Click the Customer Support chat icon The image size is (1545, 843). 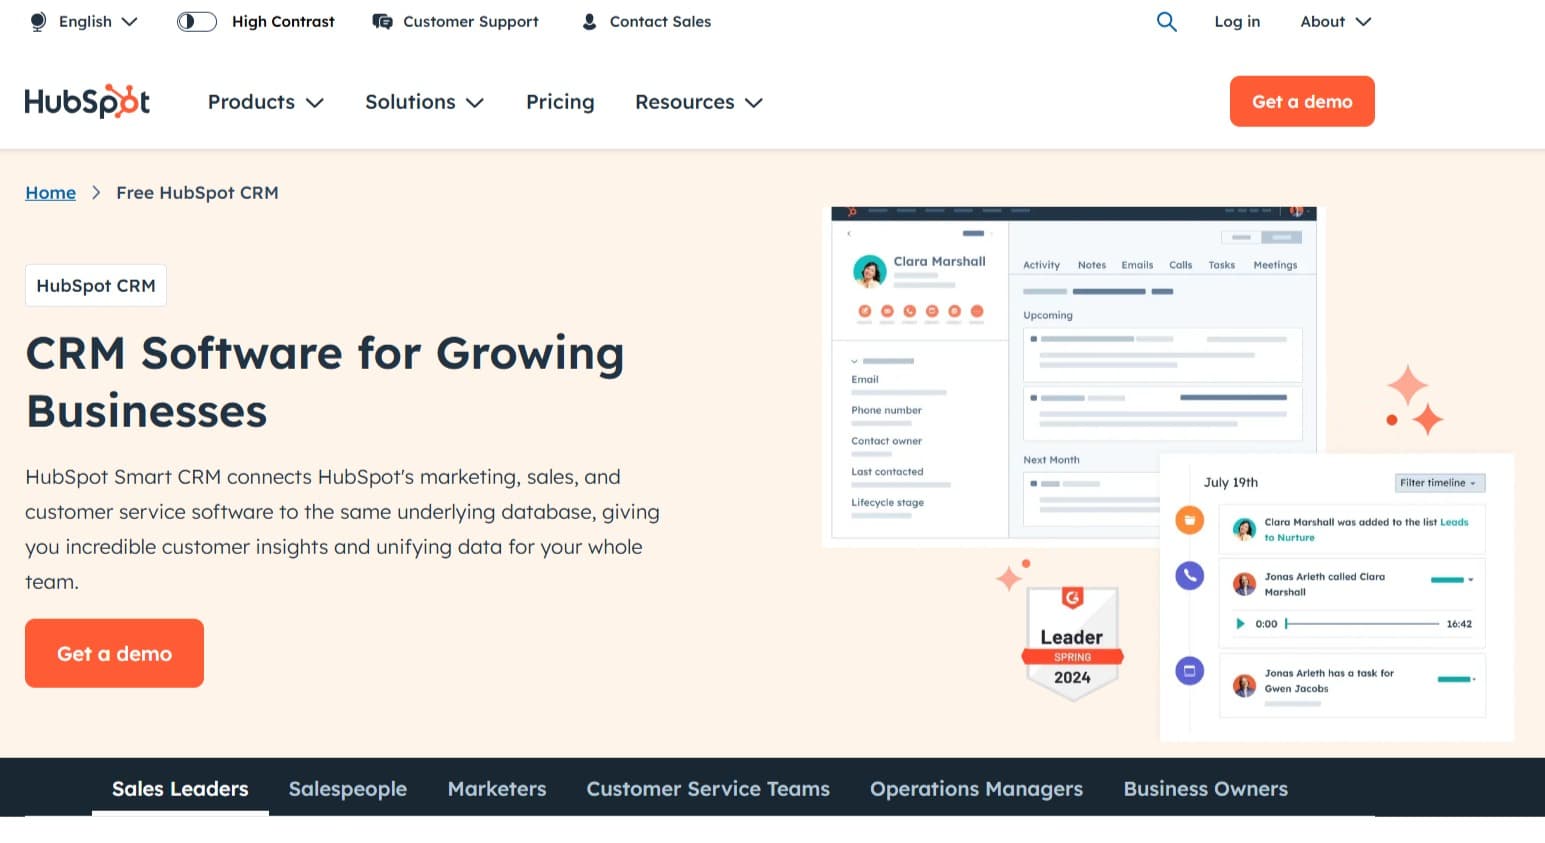coord(382,22)
